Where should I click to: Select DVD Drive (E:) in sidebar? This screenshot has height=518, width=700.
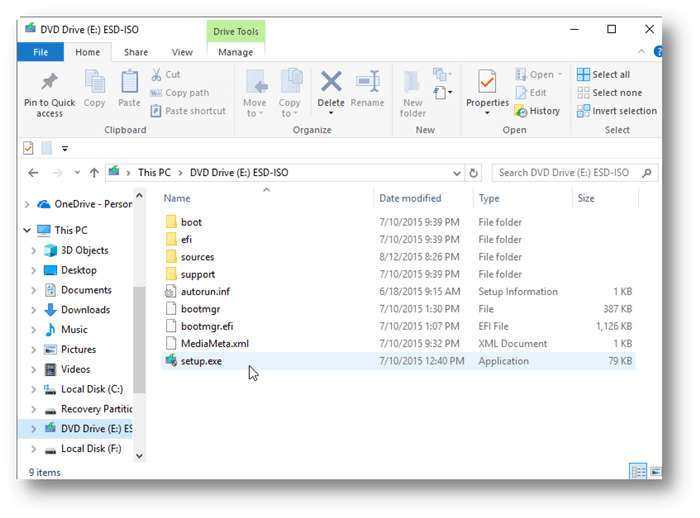tap(76, 429)
